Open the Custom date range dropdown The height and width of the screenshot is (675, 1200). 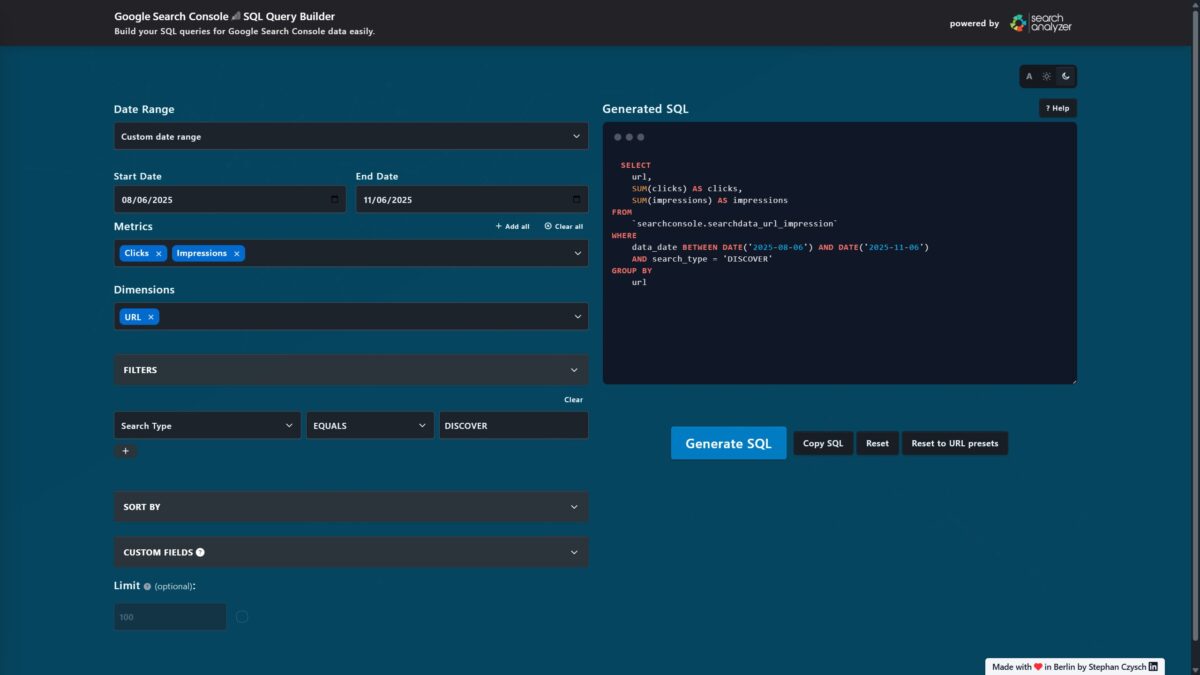tap(350, 136)
